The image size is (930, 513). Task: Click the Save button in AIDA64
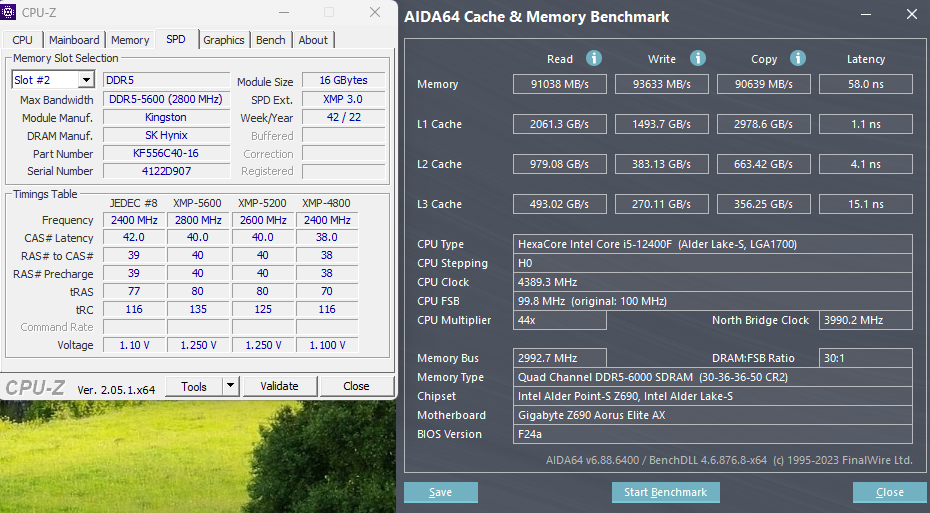pos(441,492)
